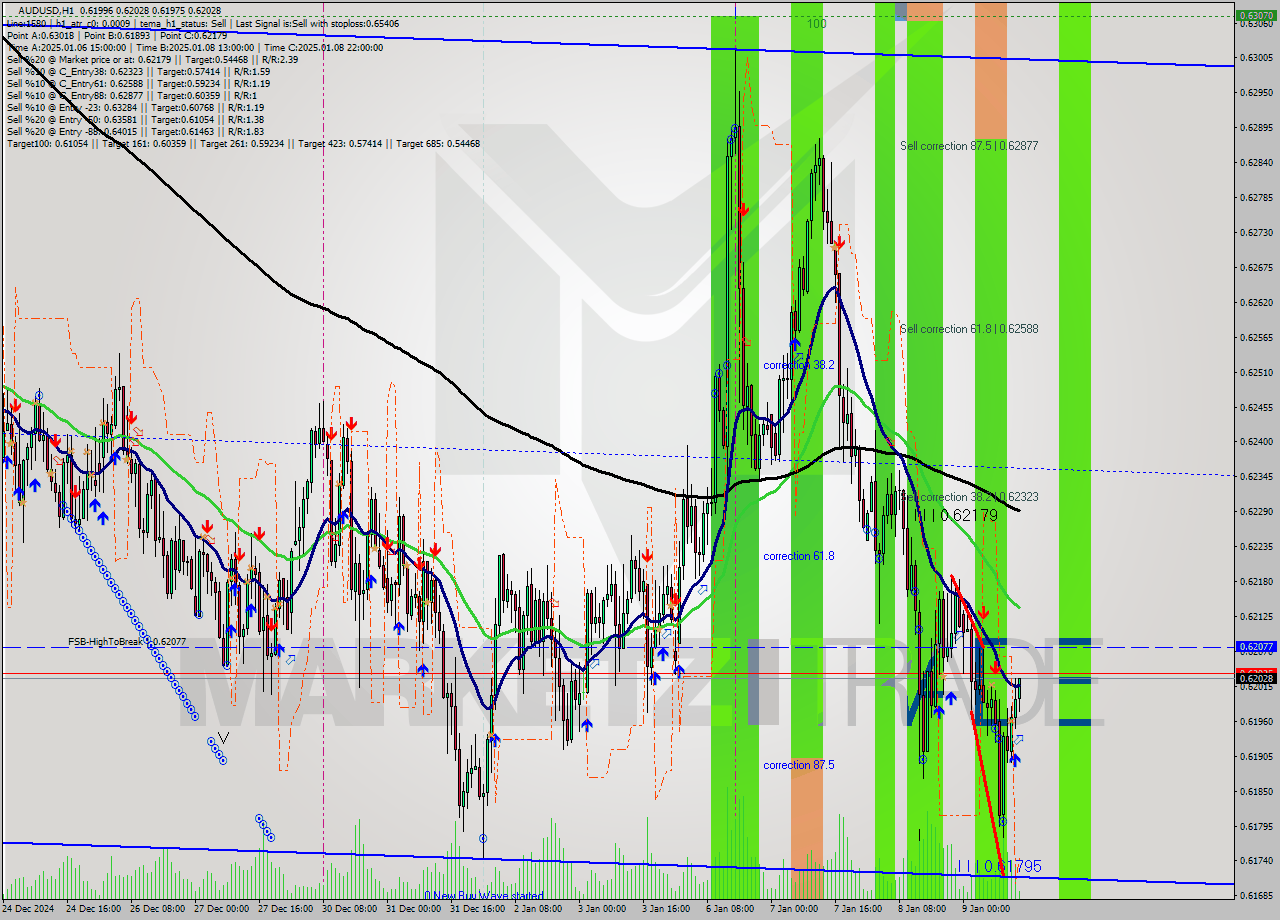Click the '8 Jan 08:00' time axis label

click(x=922, y=909)
